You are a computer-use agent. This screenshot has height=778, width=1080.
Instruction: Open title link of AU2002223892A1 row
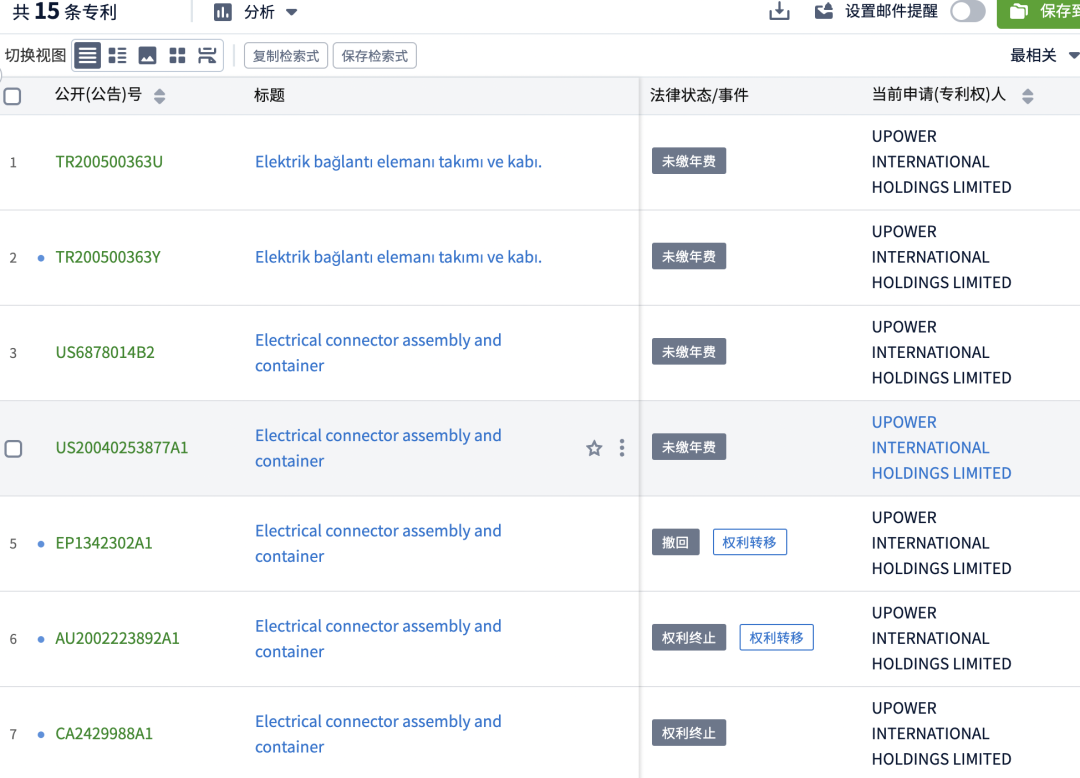click(378, 638)
